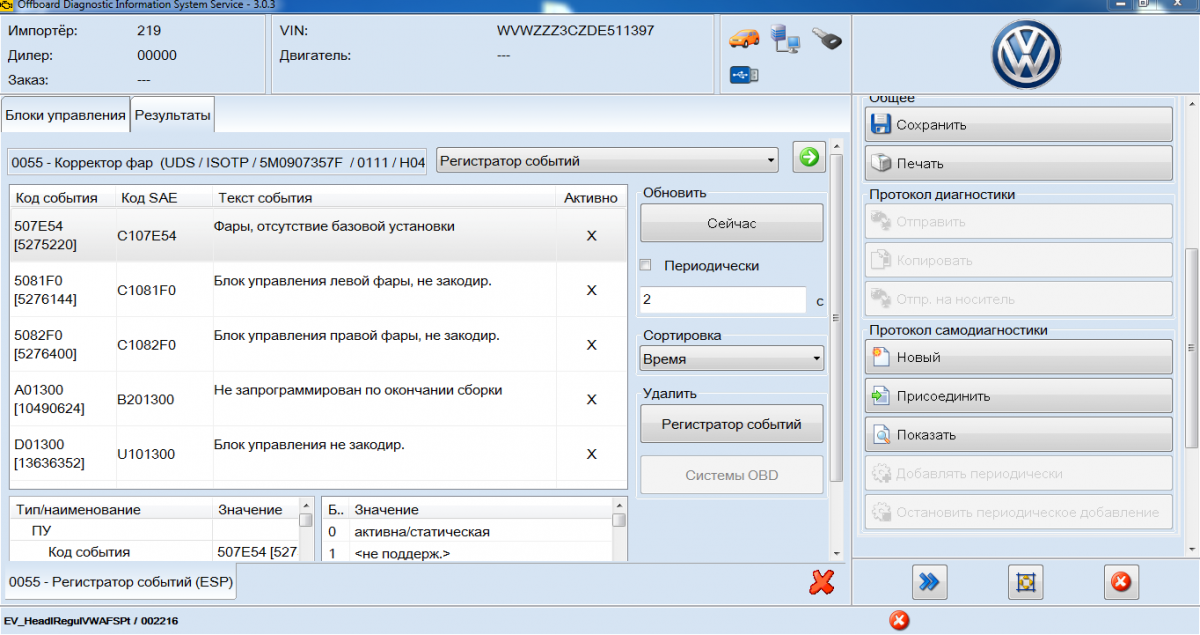The image size is (1200, 635).
Task: Click the network computers connection icon
Action: (785, 39)
